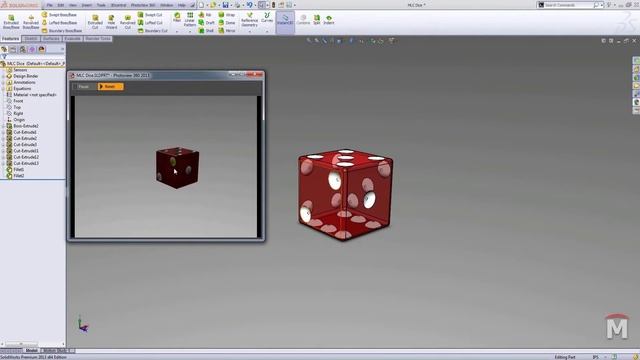This screenshot has height=360, width=640.
Task: Select the Fillet tool in ribbon
Action: coord(177,17)
